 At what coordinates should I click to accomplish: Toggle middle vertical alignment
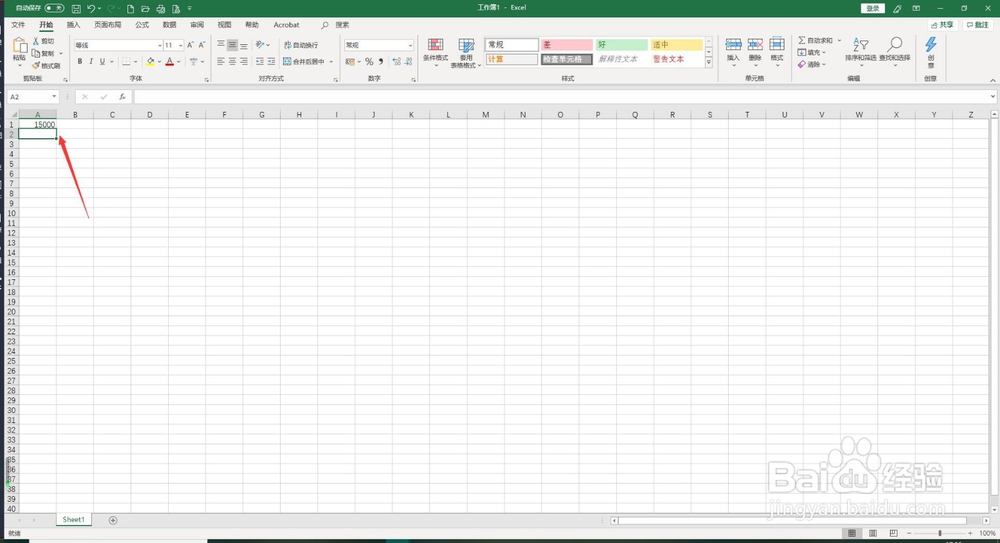232,45
